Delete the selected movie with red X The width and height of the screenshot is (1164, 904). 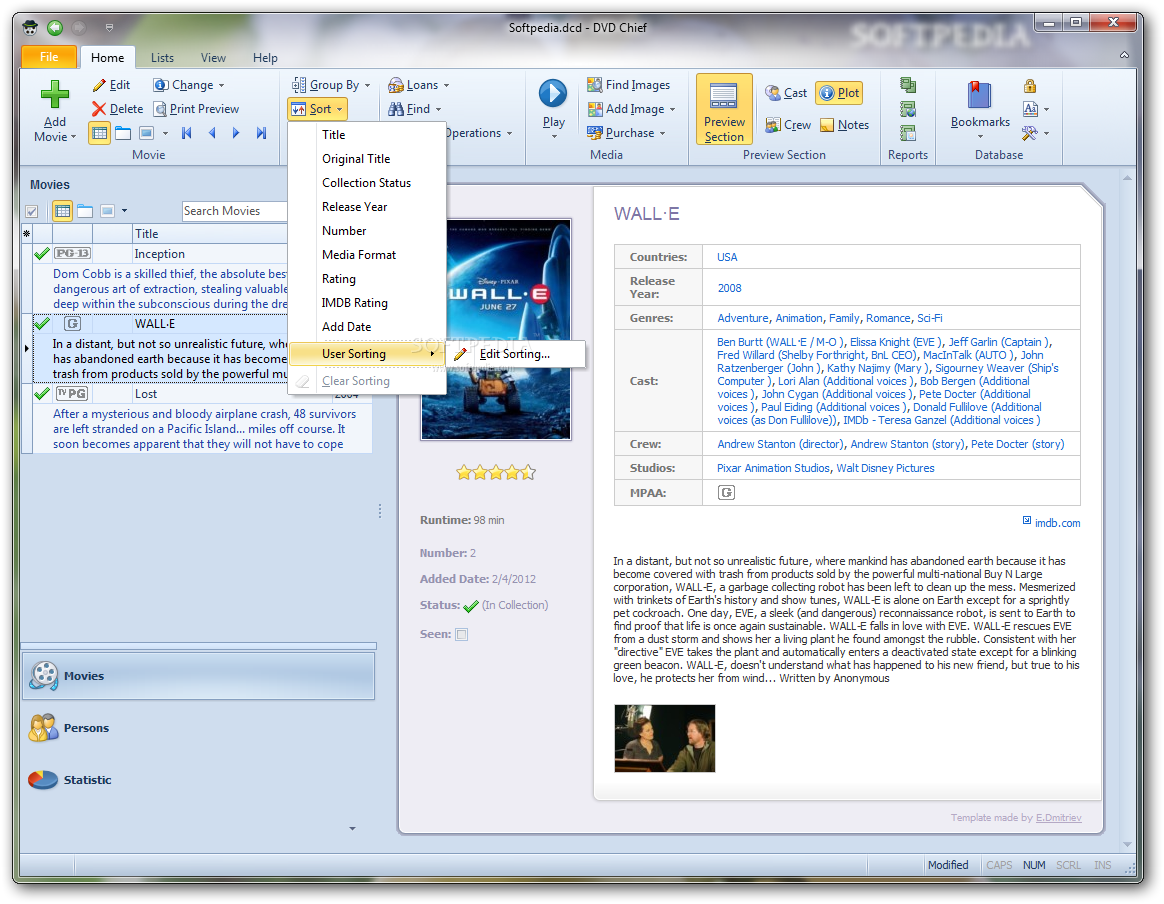117,109
